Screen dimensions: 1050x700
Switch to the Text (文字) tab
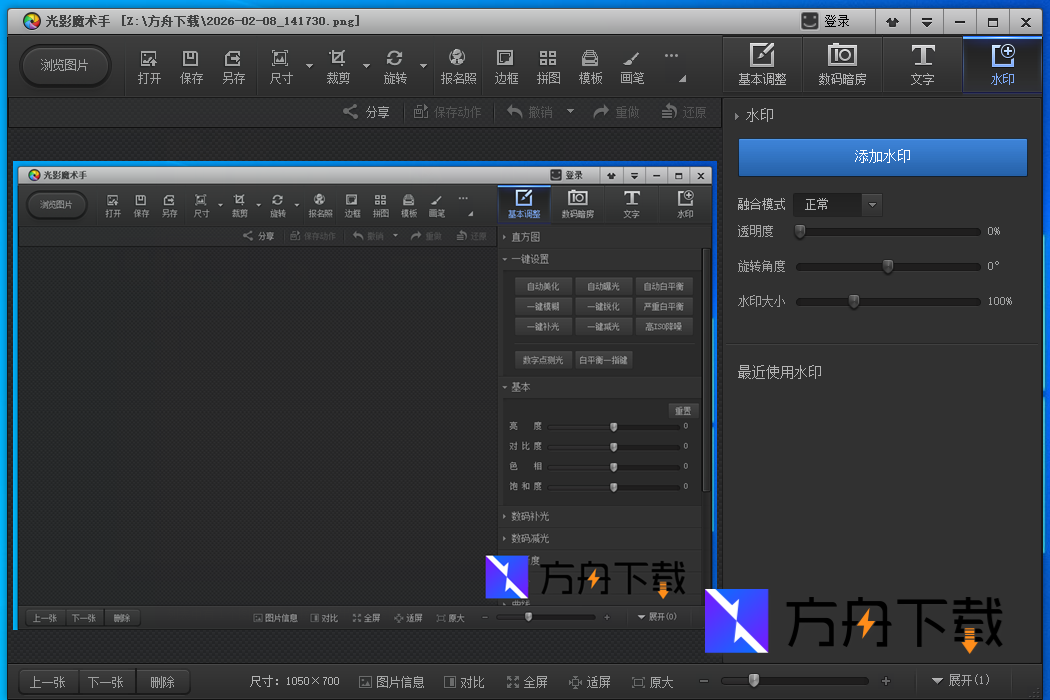pos(922,65)
